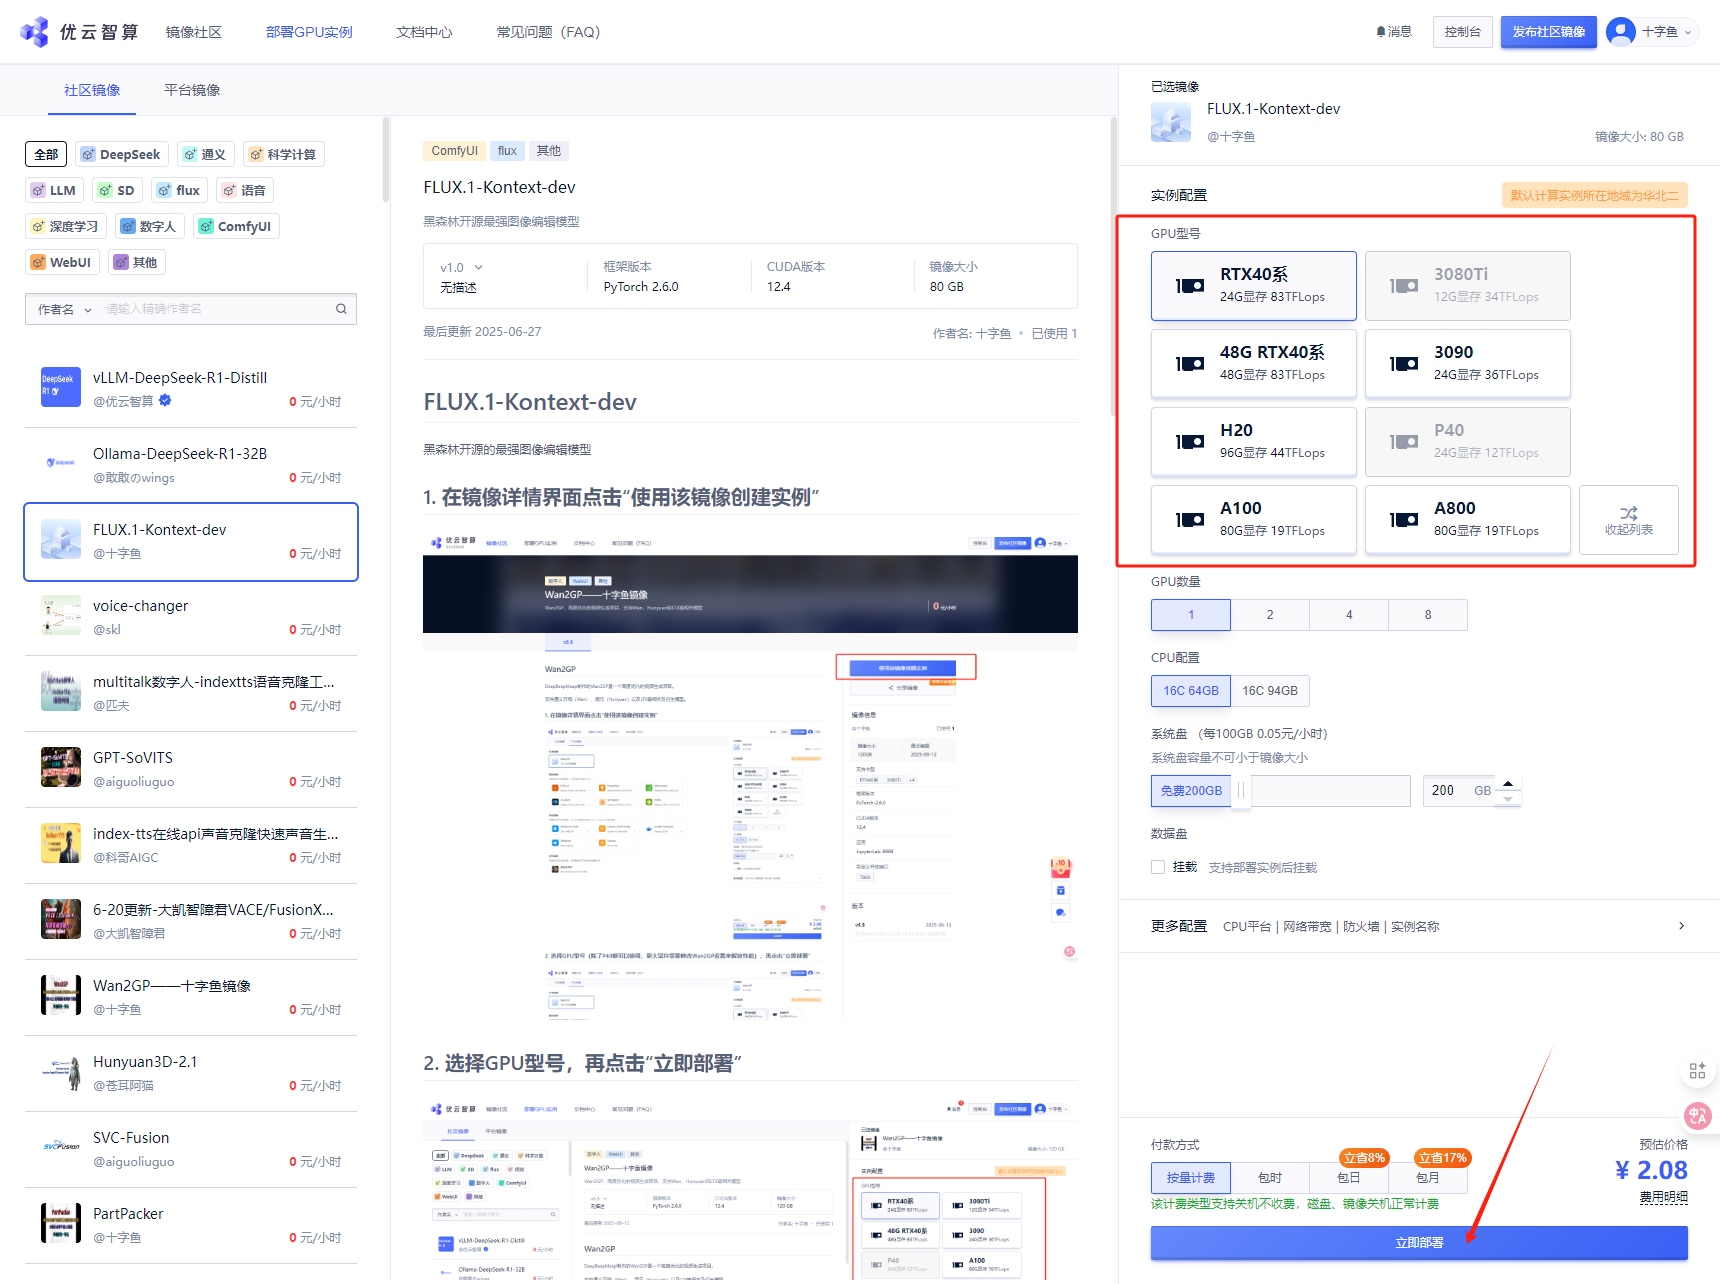This screenshot has height=1284, width=1720.
Task: Increase system disk size stepper up
Action: [x=1508, y=783]
